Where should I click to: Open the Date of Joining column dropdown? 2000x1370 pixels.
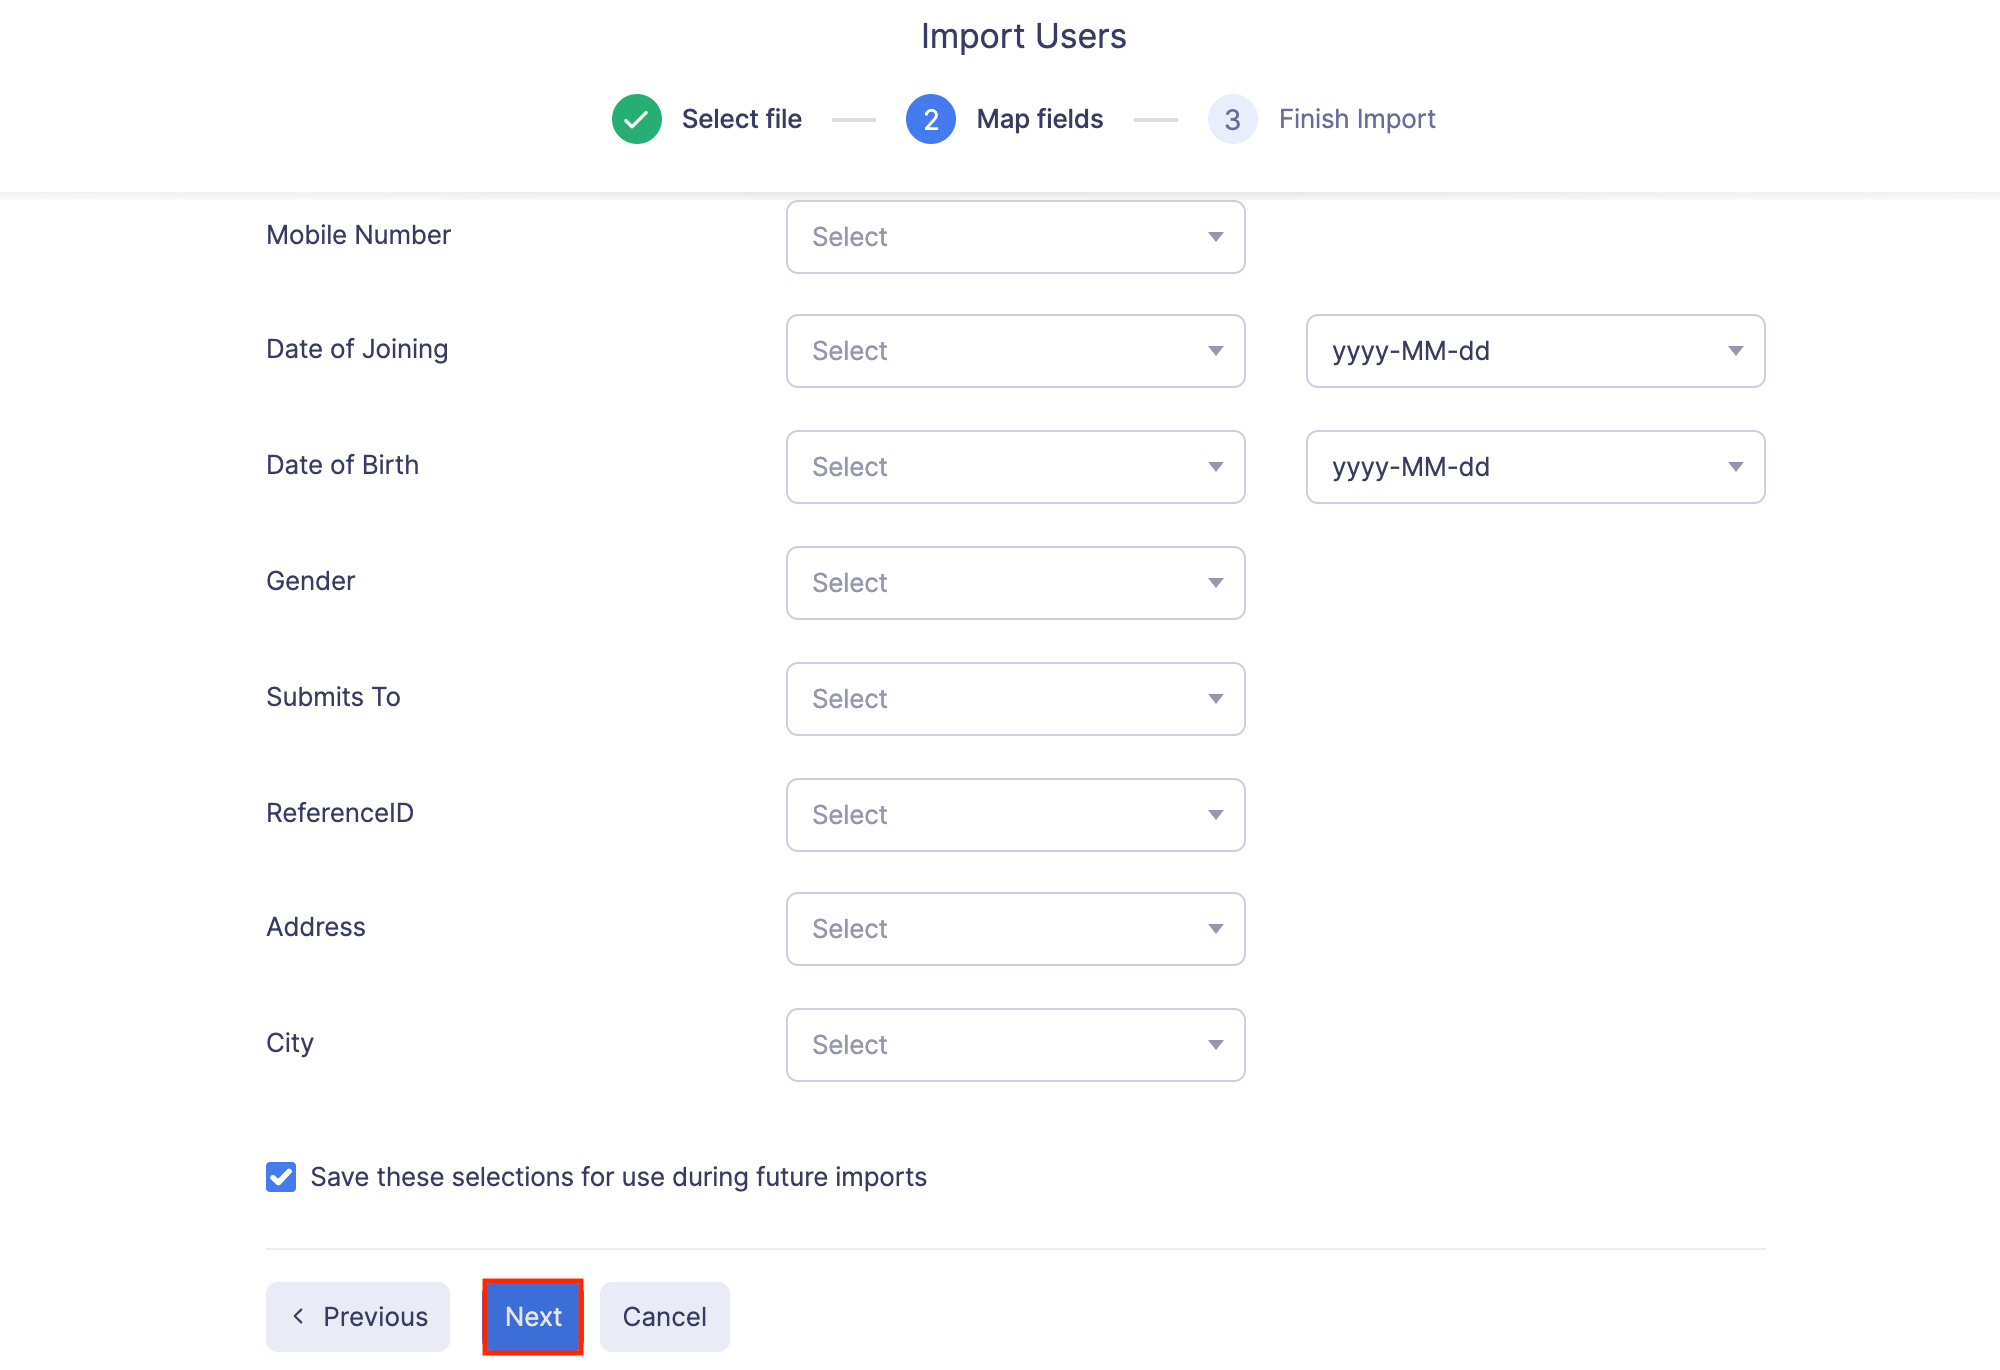click(x=1015, y=351)
